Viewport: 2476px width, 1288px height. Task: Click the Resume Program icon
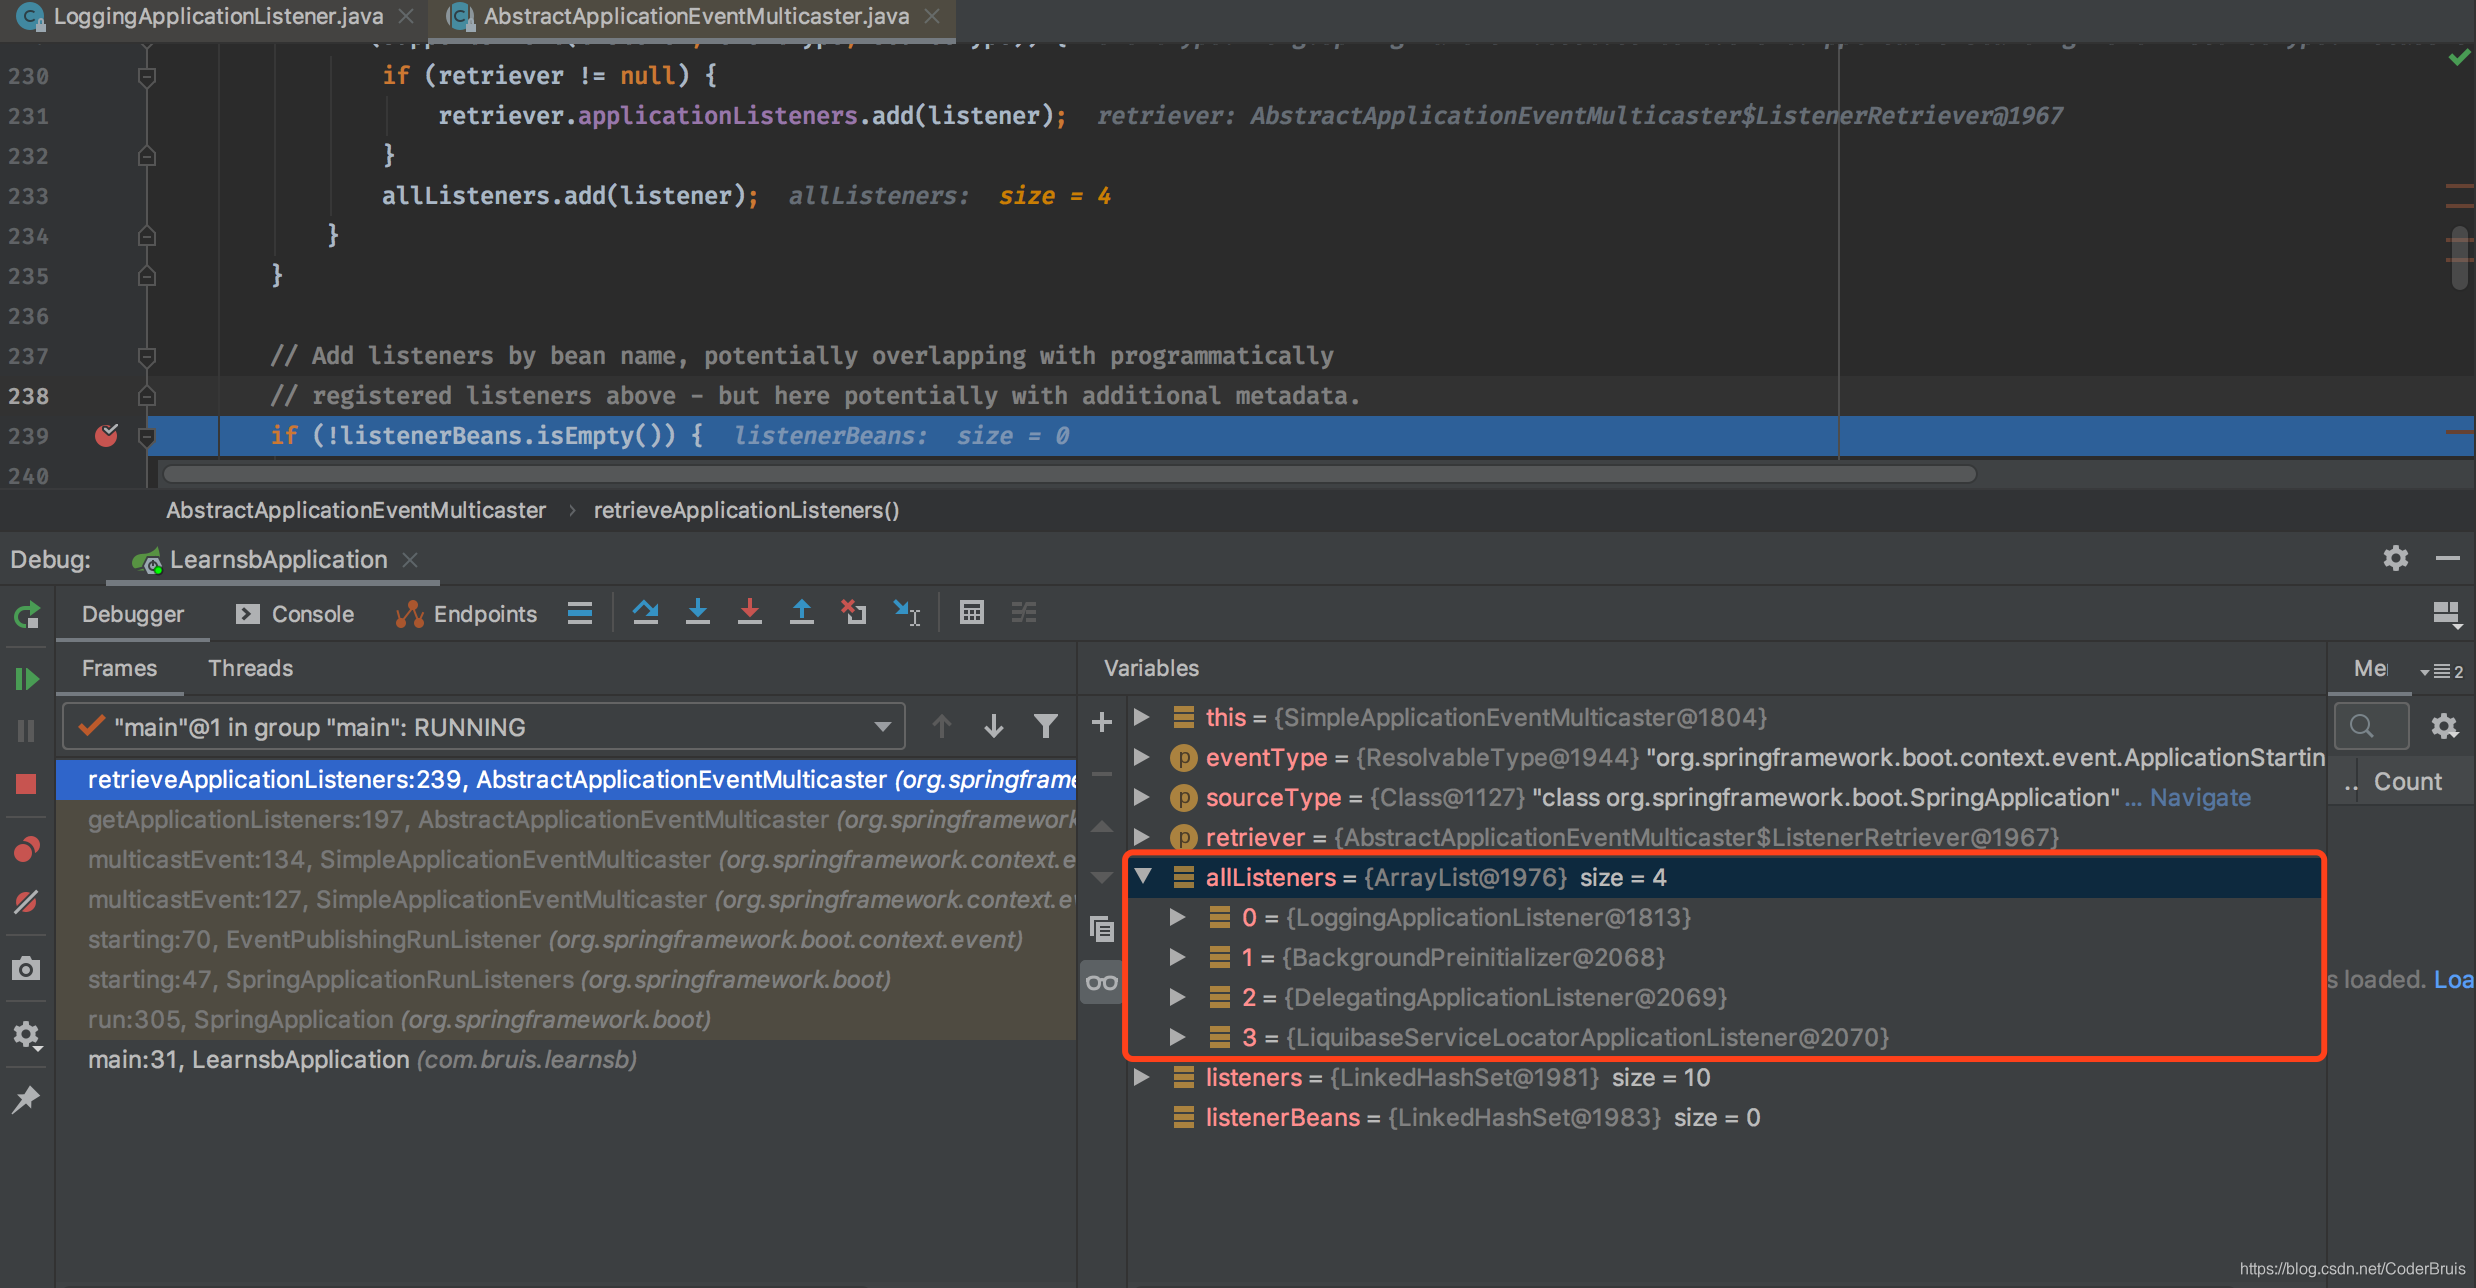tap(27, 679)
